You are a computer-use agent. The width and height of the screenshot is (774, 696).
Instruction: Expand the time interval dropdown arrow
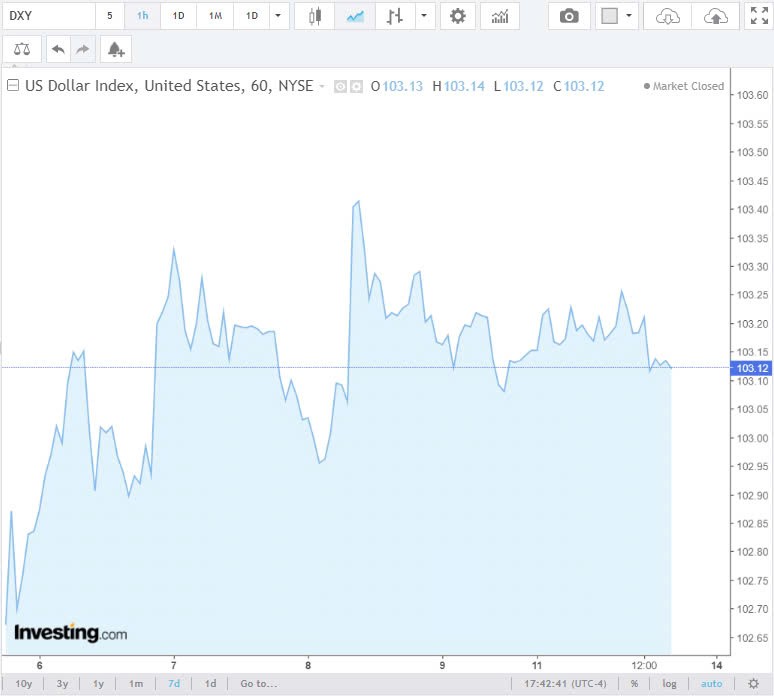click(x=277, y=16)
